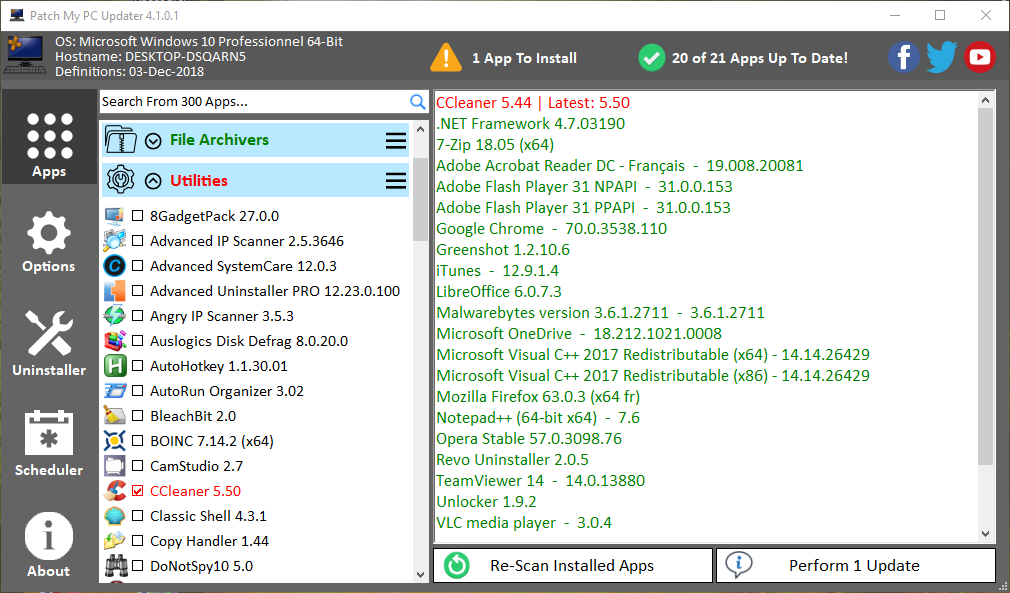Image resolution: width=1010 pixels, height=593 pixels.
Task: Open the Facebook page icon
Action: click(x=903, y=57)
